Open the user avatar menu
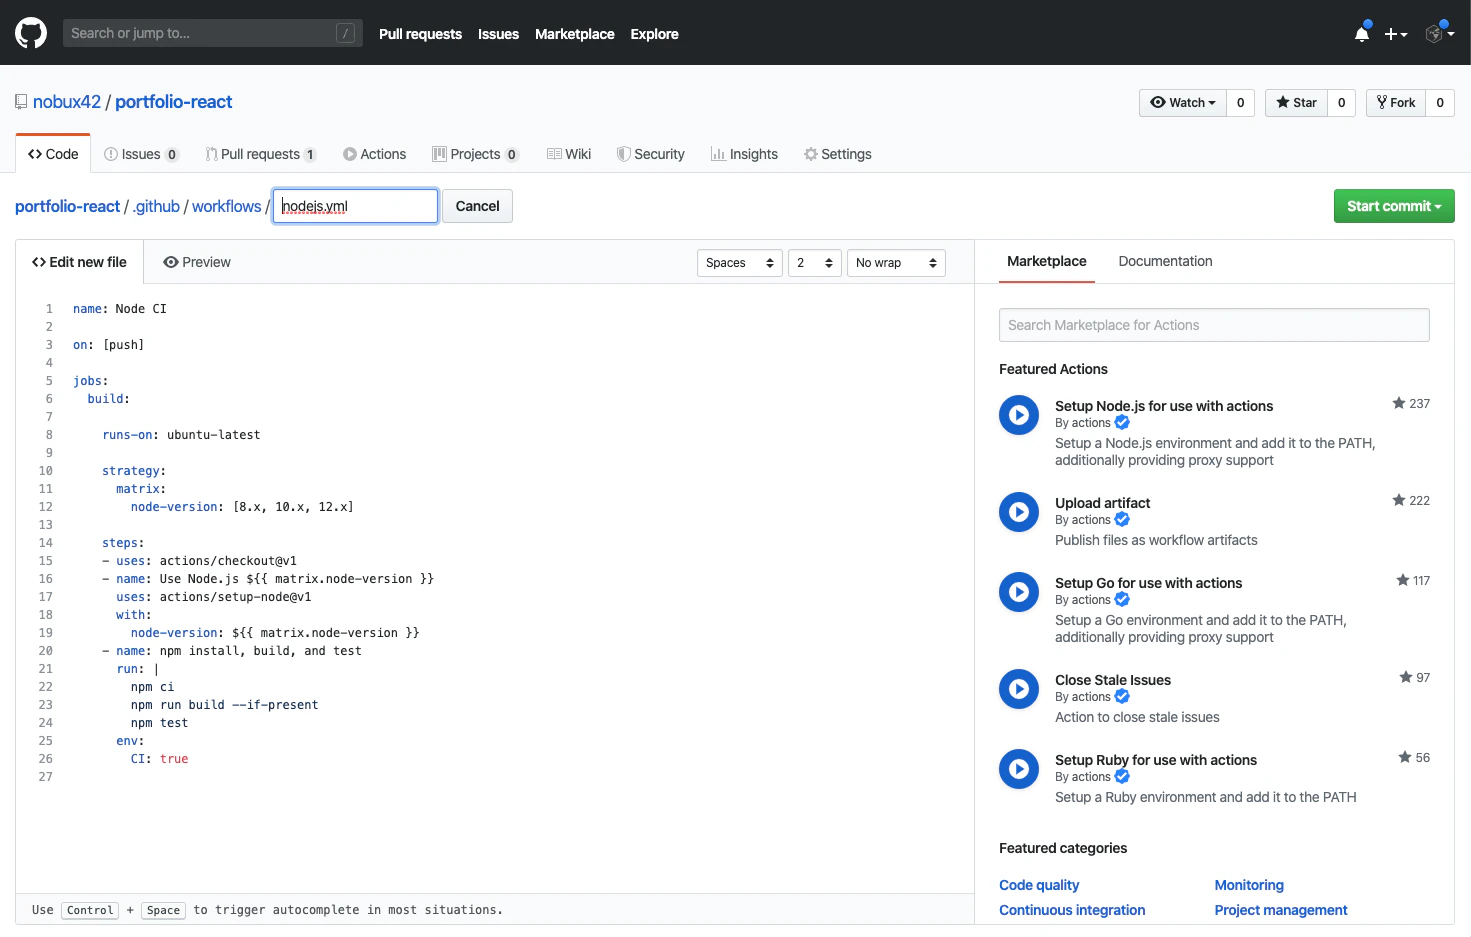This screenshot has width=1471, height=937. coord(1439,33)
